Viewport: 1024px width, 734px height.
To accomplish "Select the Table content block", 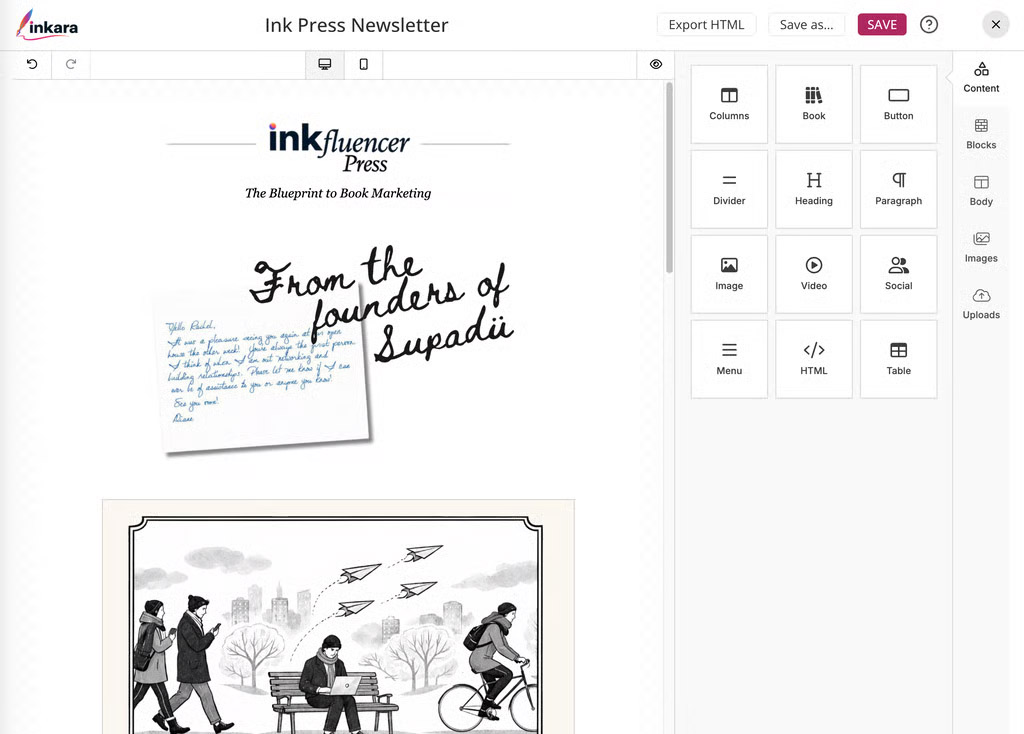I will click(x=899, y=359).
